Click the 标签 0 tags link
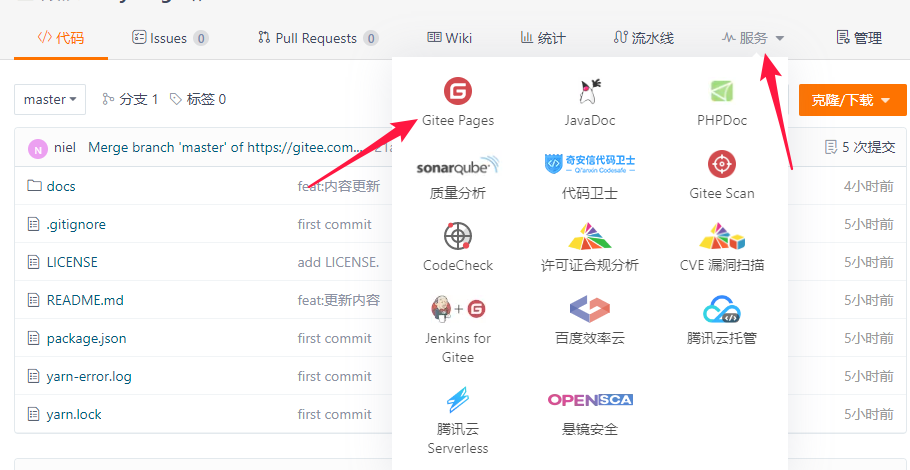Viewport: 910px width, 470px height. (x=197, y=99)
